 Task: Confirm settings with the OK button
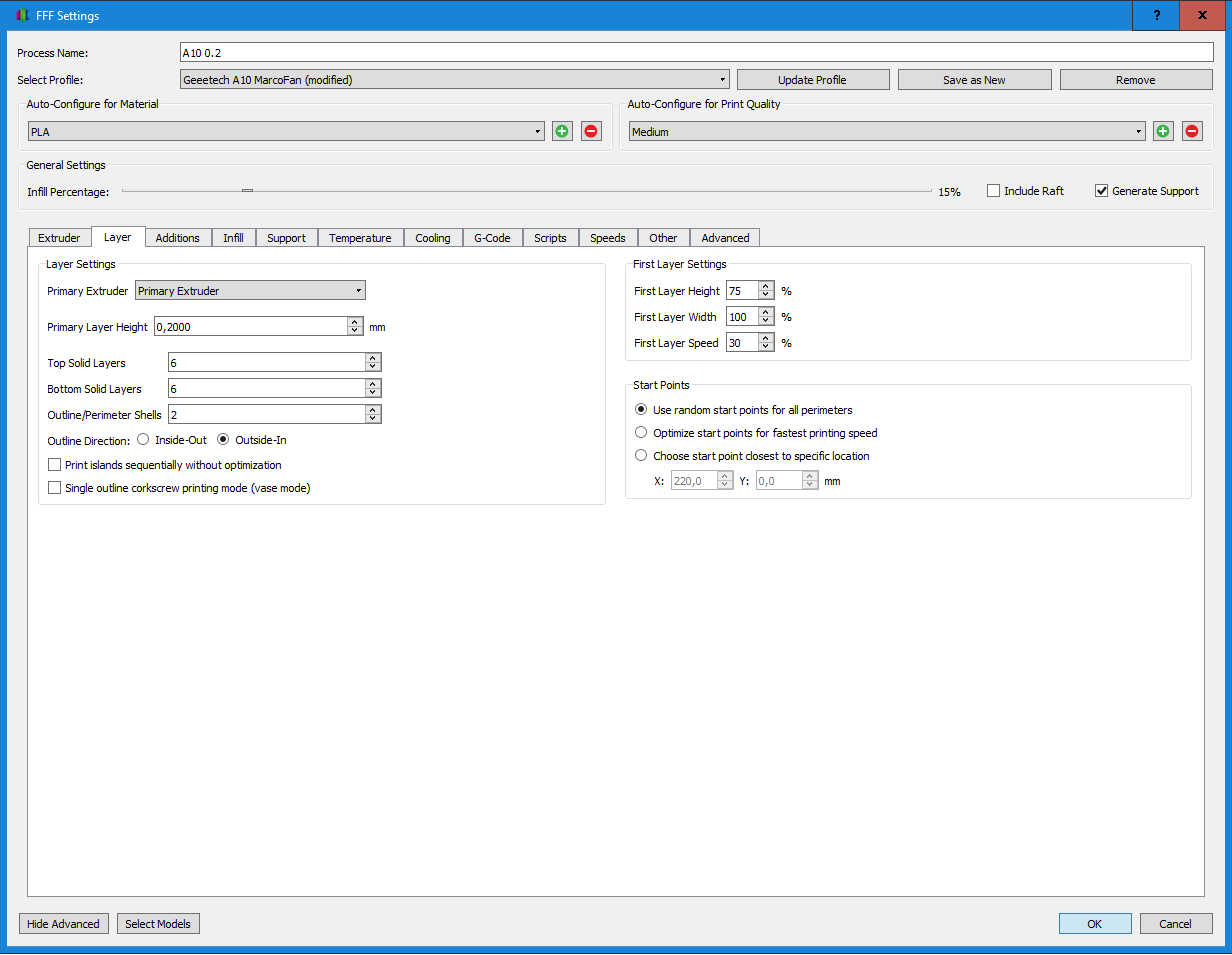coord(1095,924)
